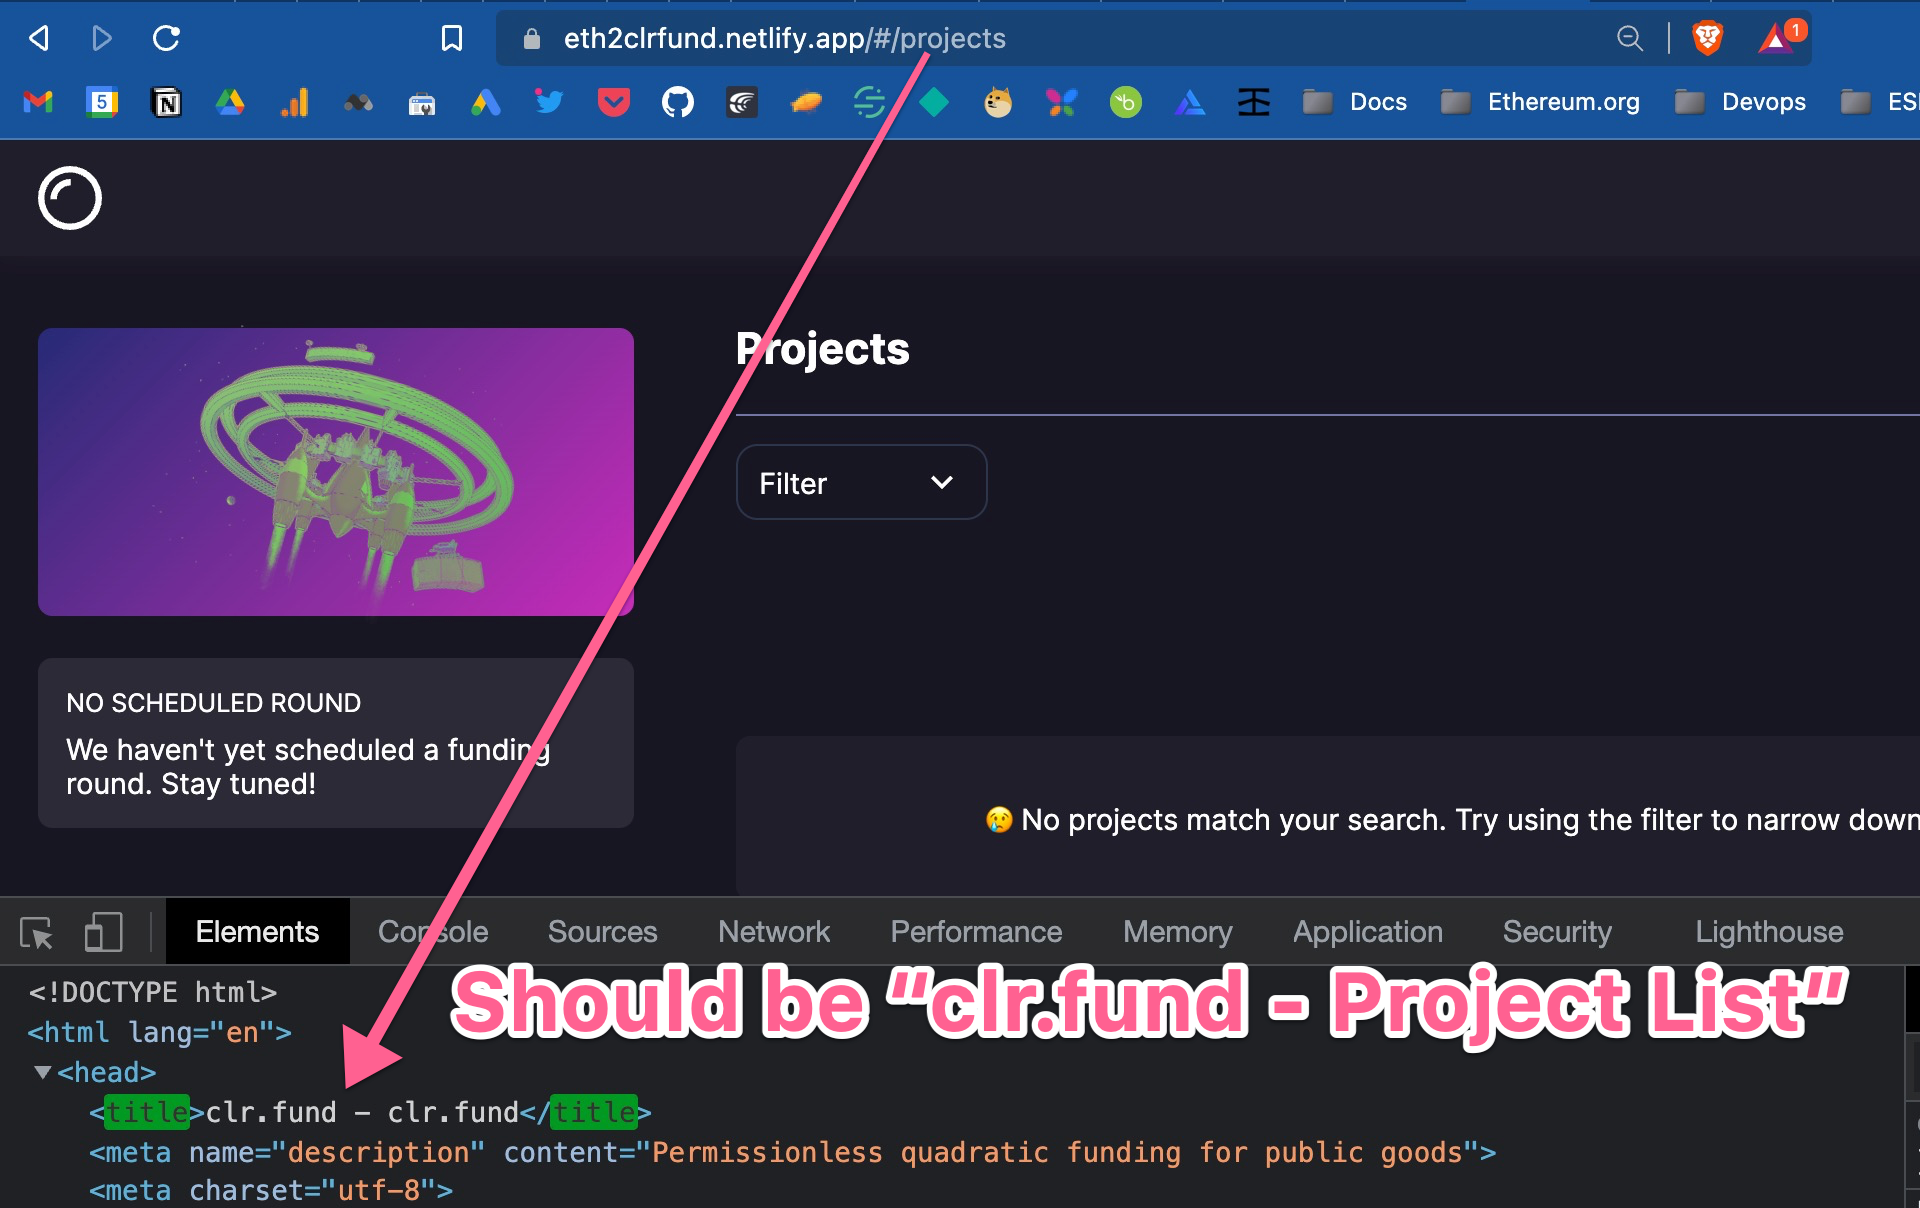Collapse the head element in the DOM tree
Screen dimensions: 1920x1208
pos(40,1071)
